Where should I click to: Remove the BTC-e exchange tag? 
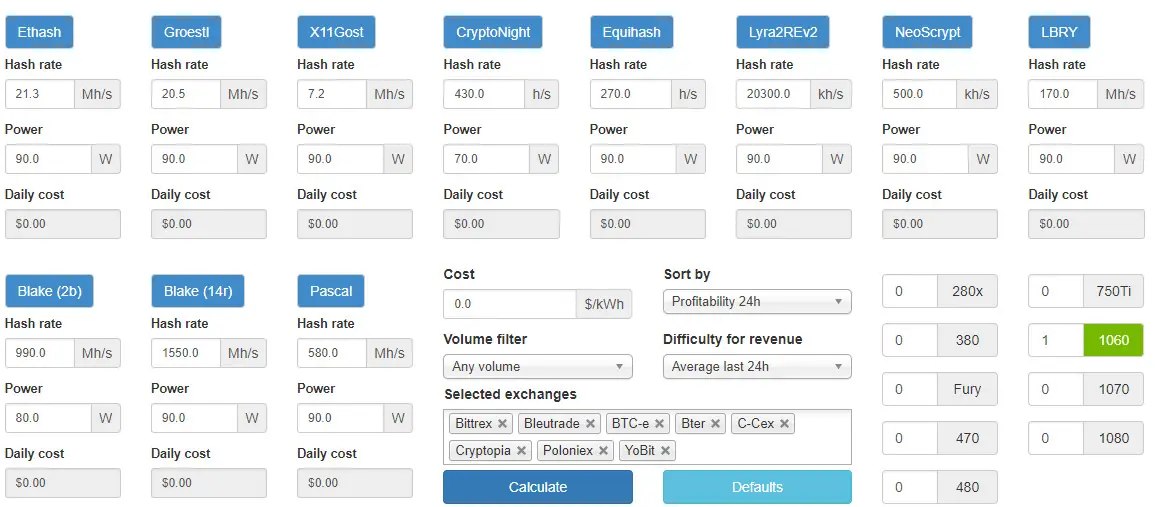[660, 424]
